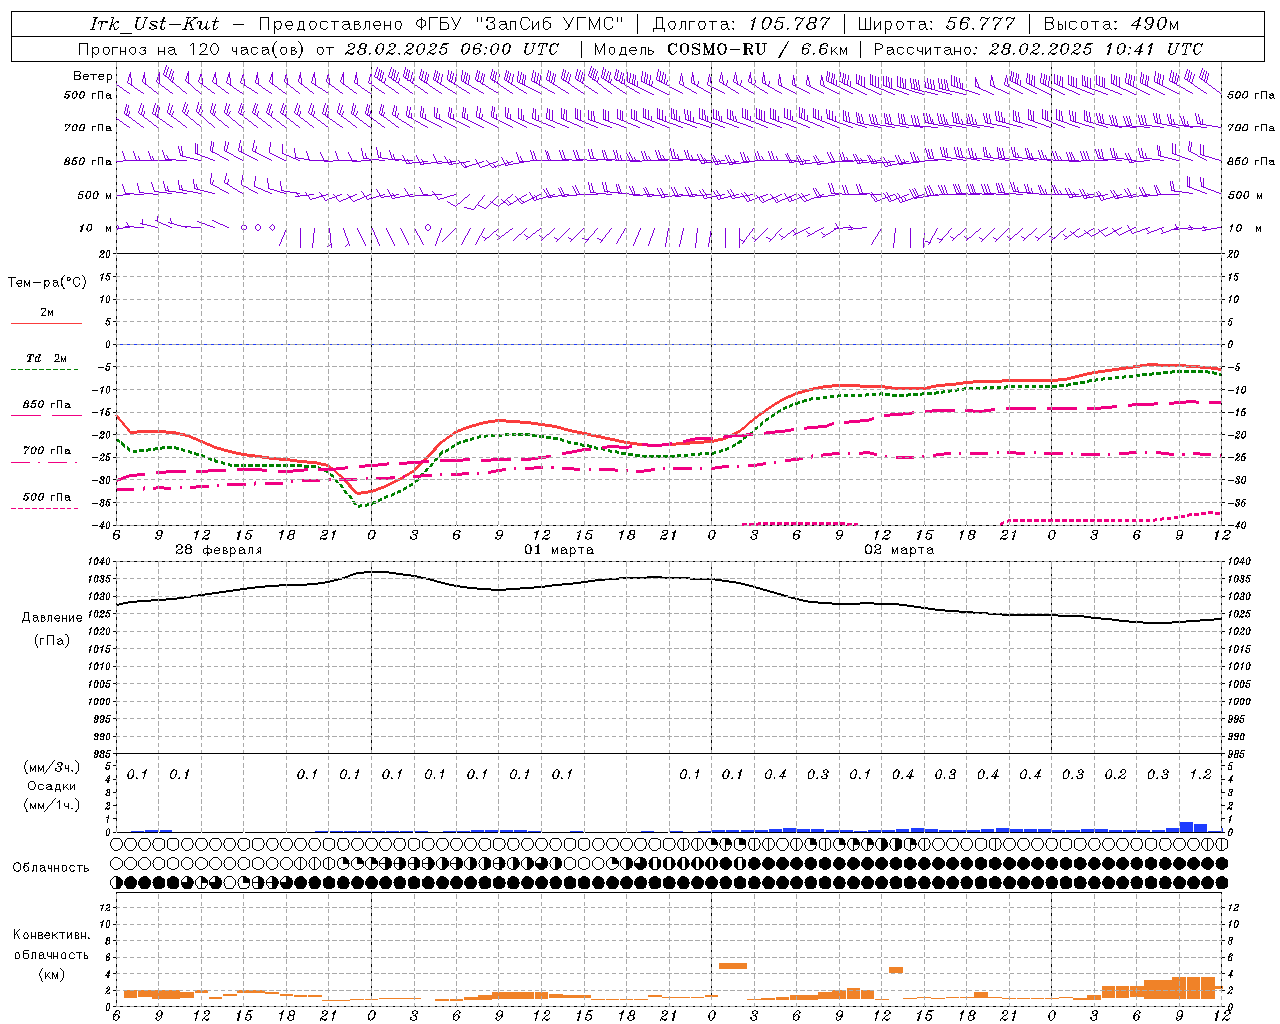Click the "28 февраля" date label

(219, 550)
